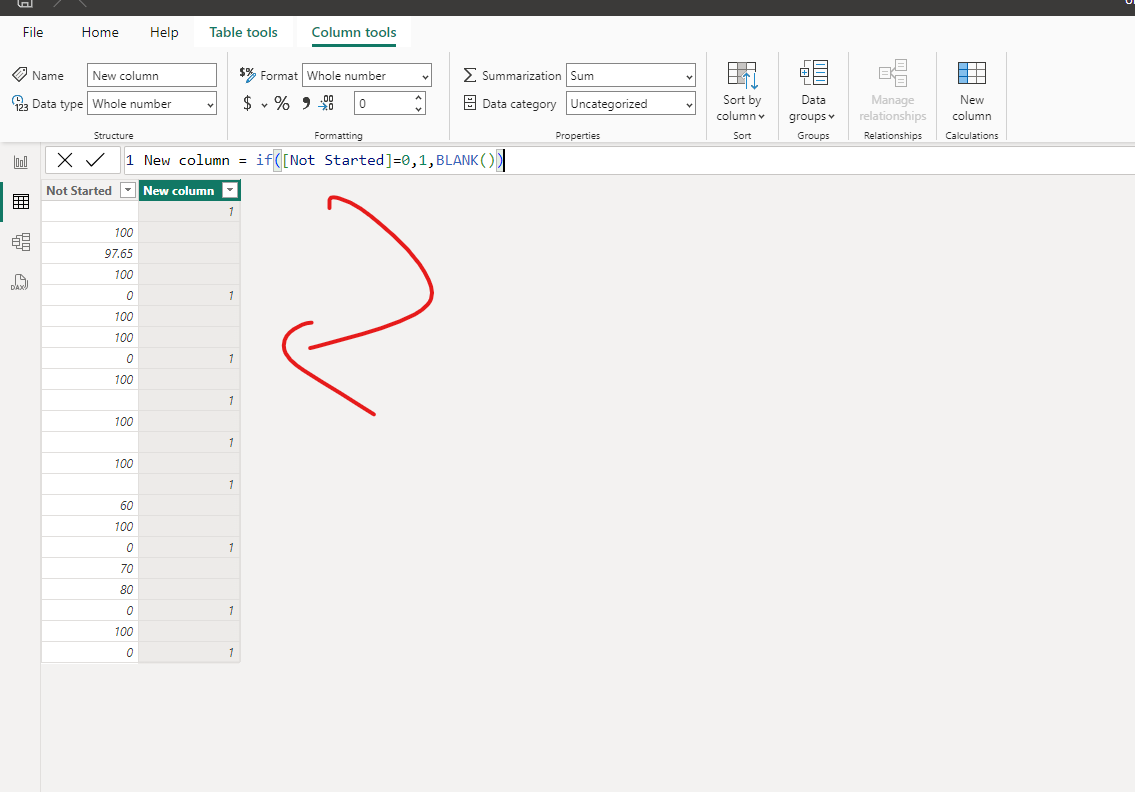Open Data type dropdown Whole number
The height and width of the screenshot is (792, 1135).
coord(152,104)
